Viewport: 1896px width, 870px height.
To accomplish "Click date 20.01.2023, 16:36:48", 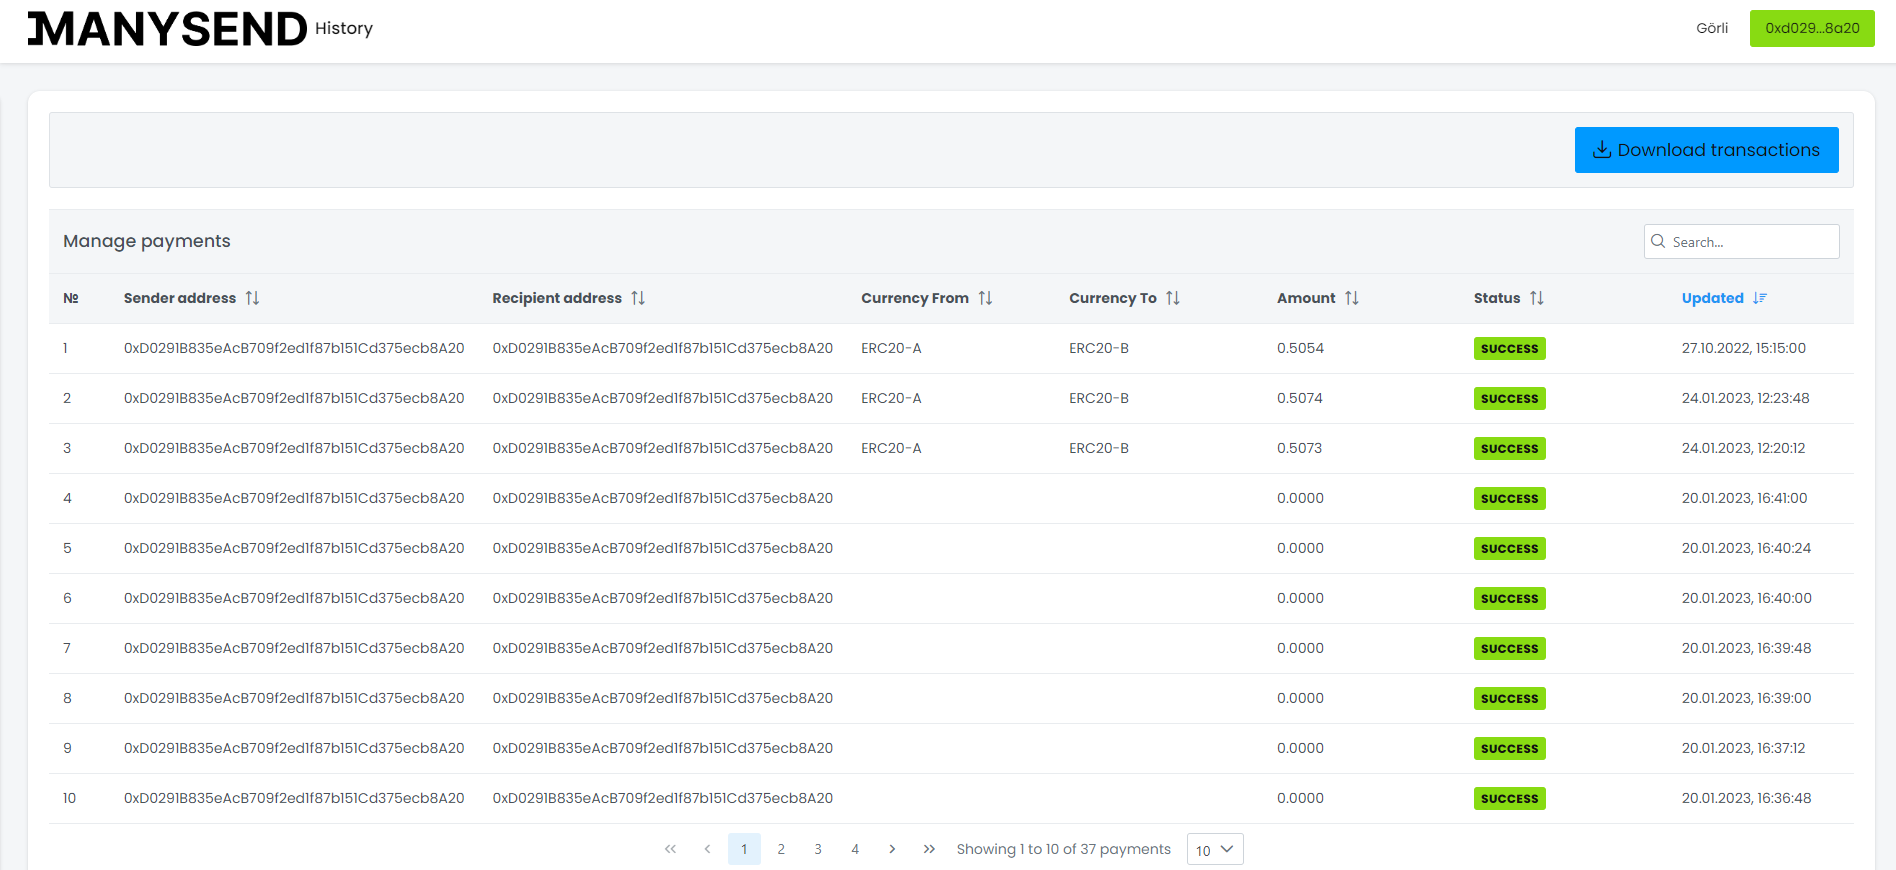I will [1747, 798].
